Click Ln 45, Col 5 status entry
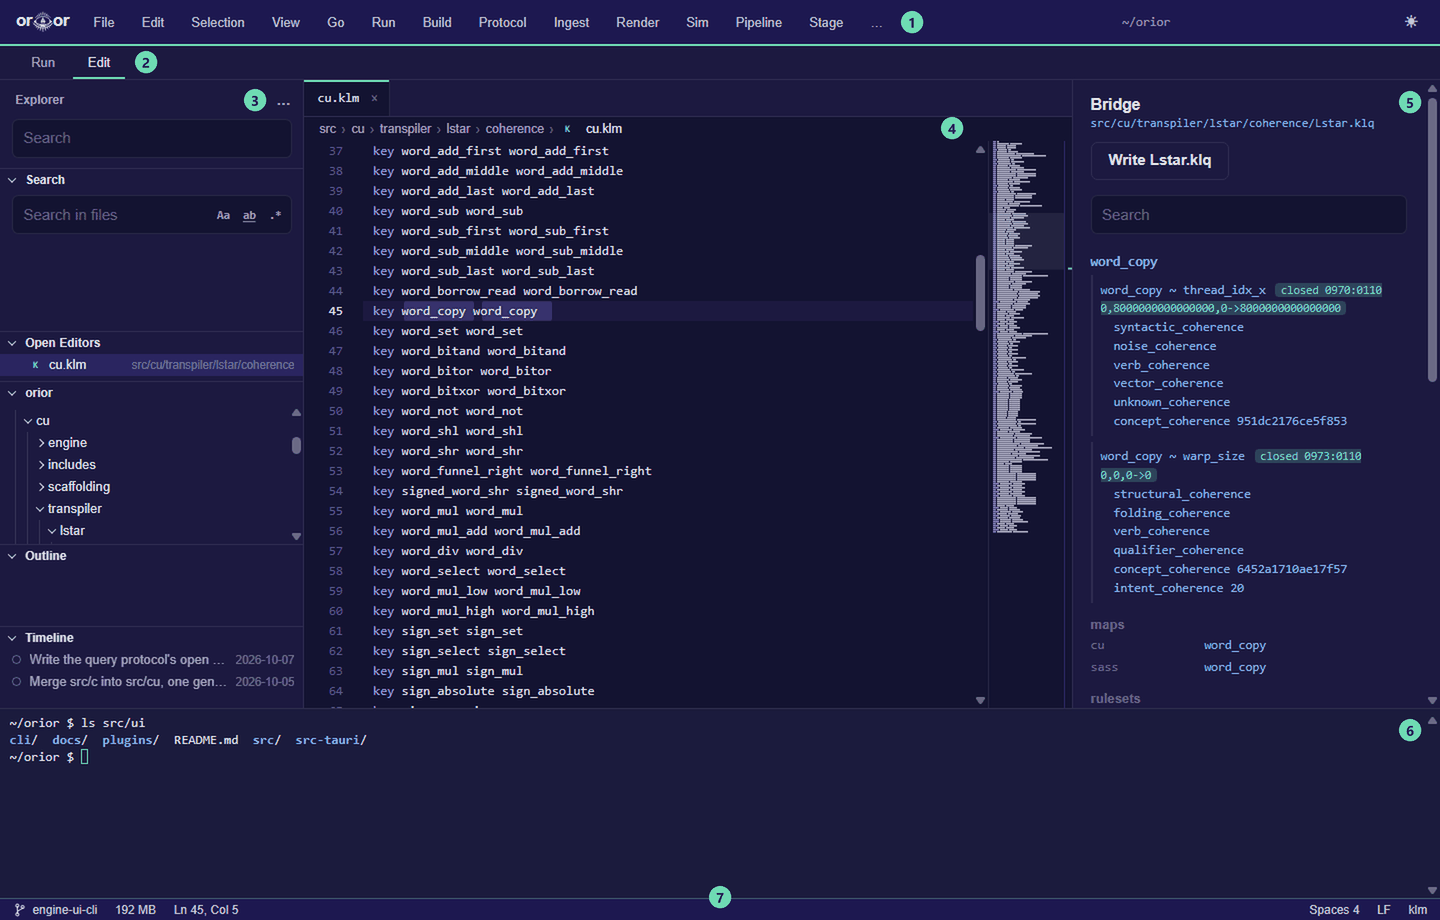The image size is (1440, 920). click(x=206, y=910)
